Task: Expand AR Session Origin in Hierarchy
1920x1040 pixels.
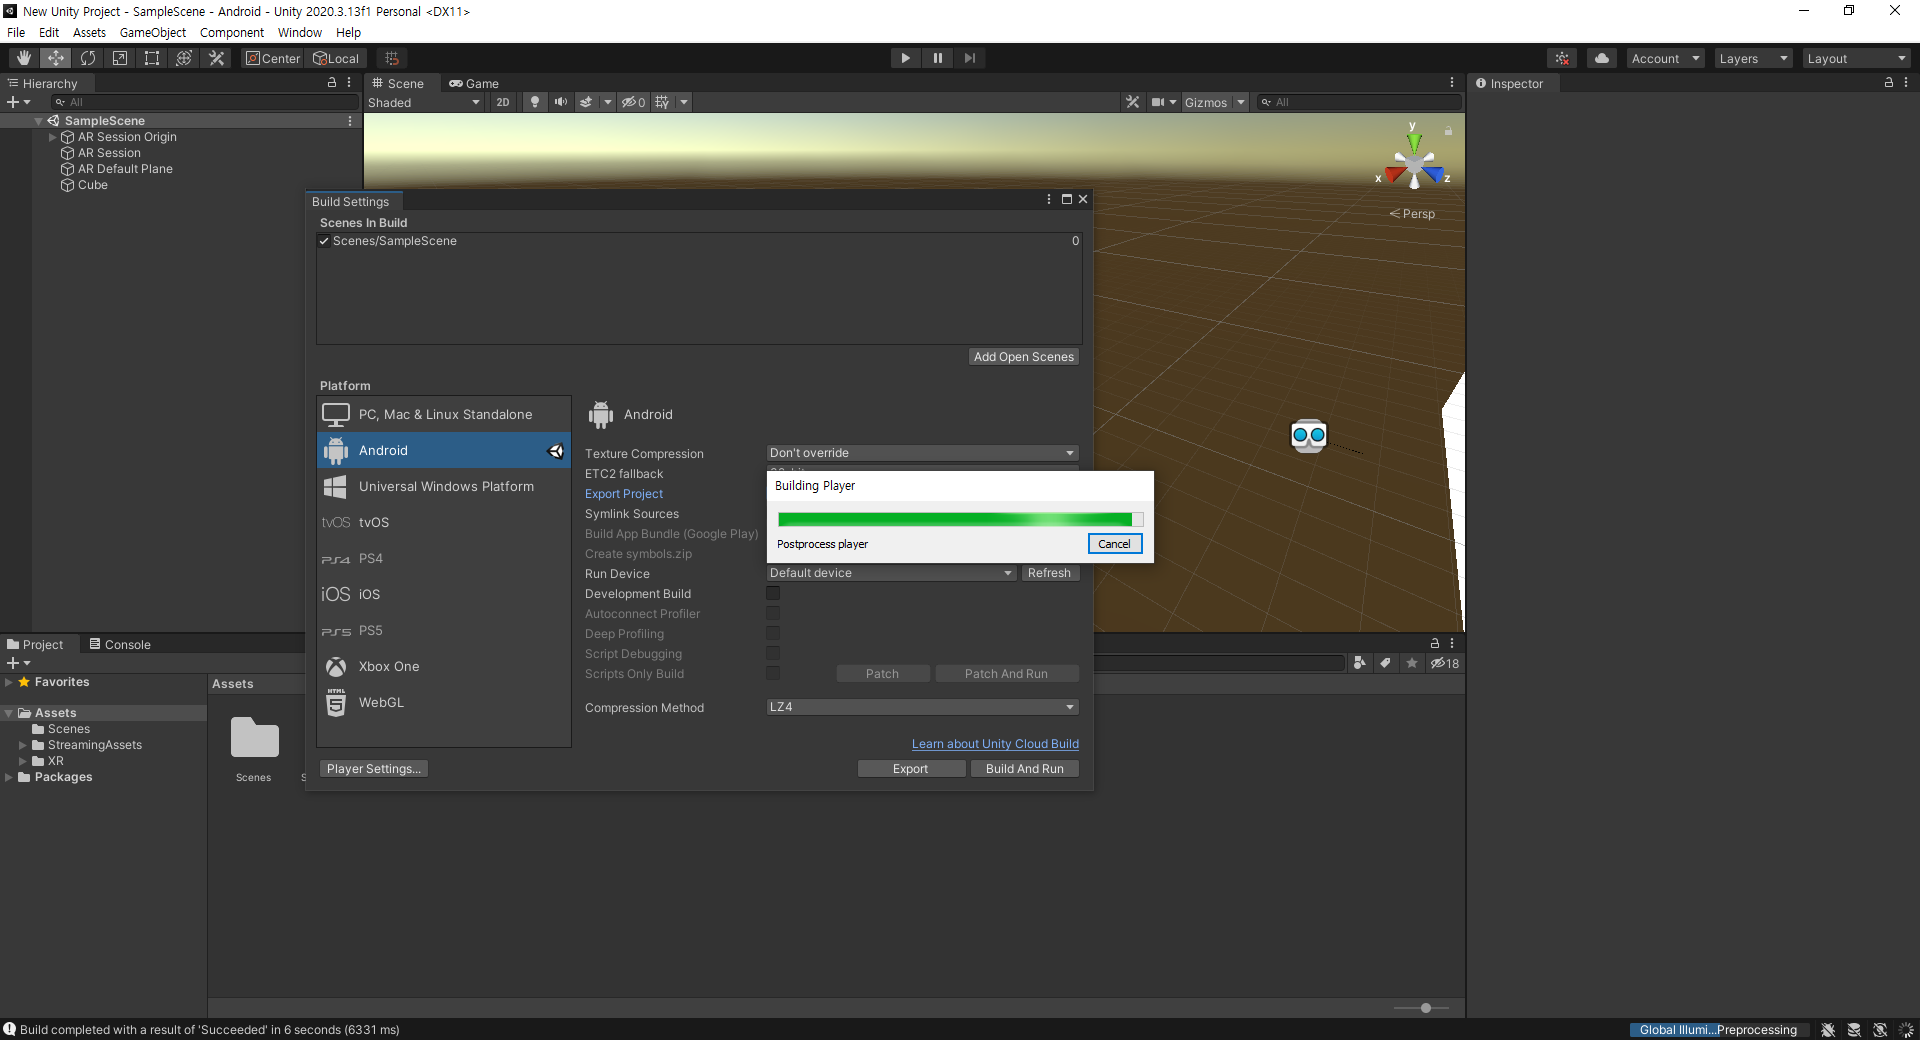Action: pos(52,137)
